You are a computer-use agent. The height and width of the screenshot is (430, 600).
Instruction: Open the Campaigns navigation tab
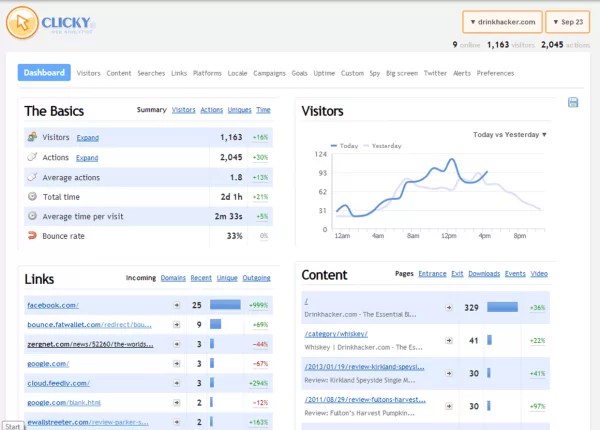(x=269, y=73)
